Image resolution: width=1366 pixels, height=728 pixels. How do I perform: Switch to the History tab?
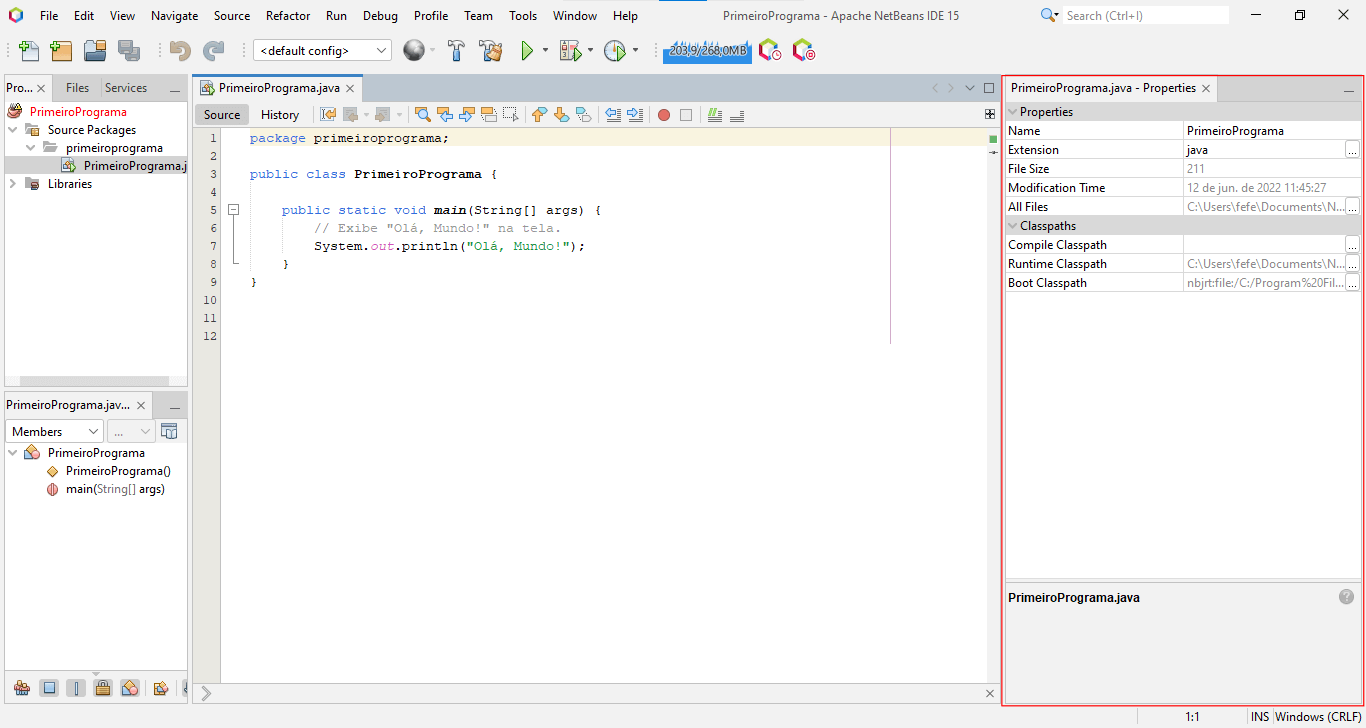pos(279,114)
